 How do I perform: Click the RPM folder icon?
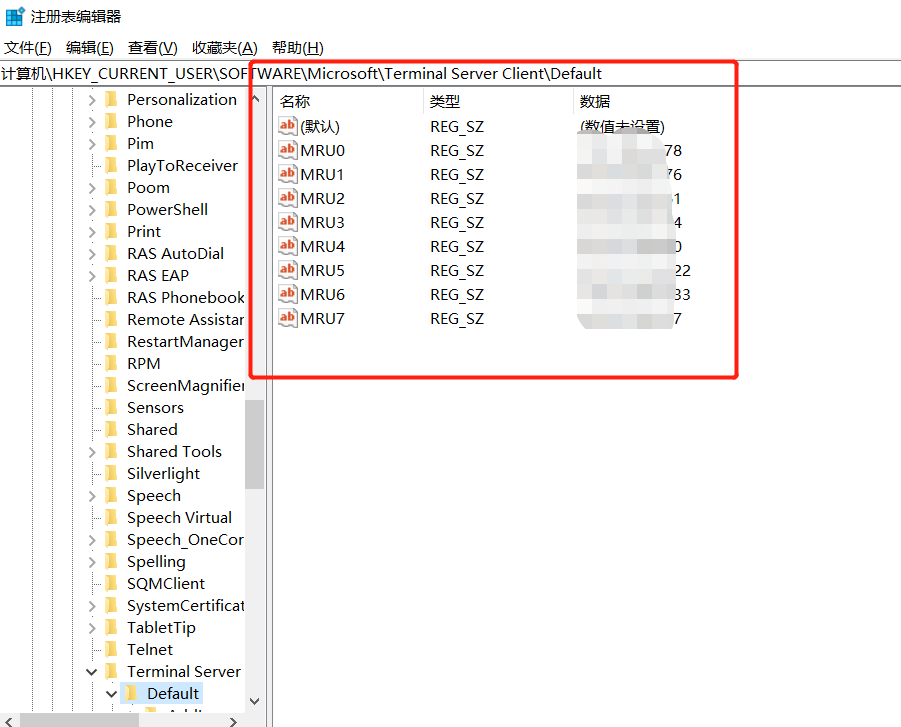[111, 363]
